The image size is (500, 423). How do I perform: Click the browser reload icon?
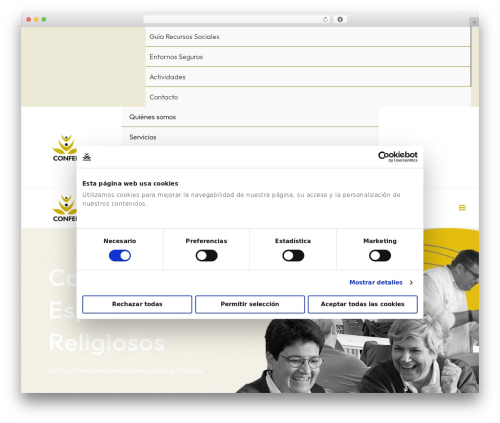click(325, 20)
